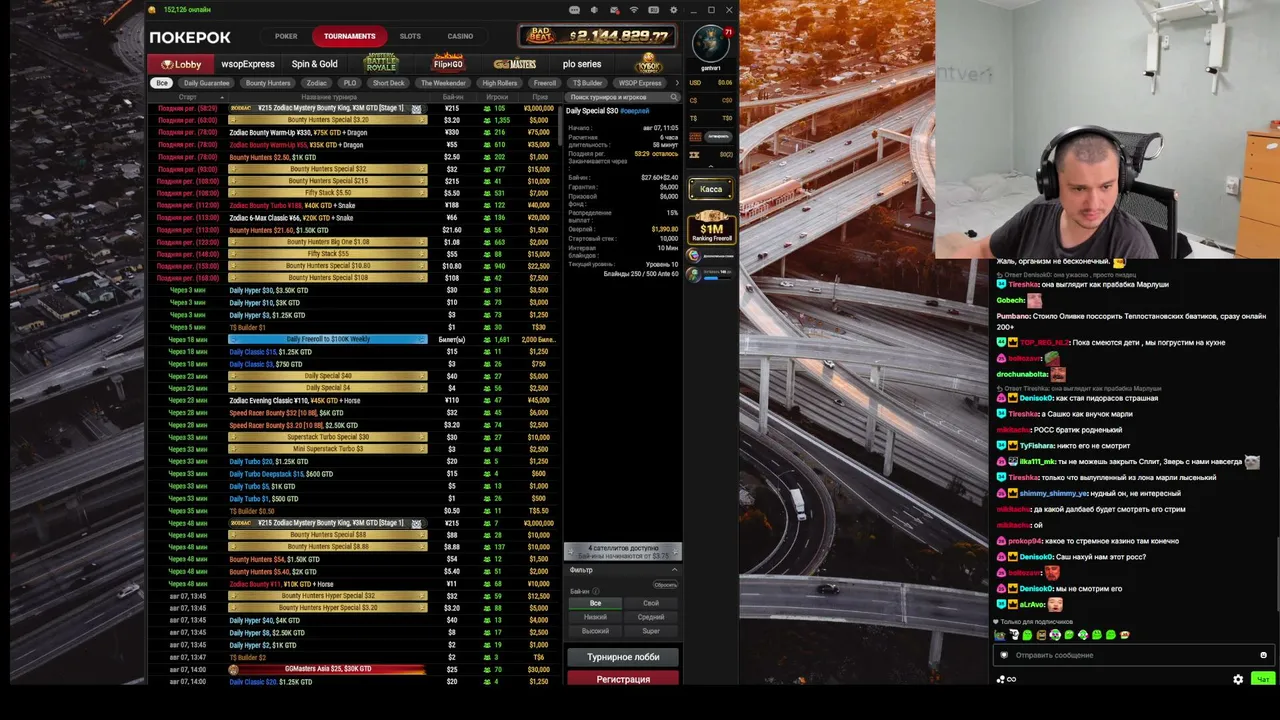Click the connection signal icon in the title bar

[x=634, y=10]
